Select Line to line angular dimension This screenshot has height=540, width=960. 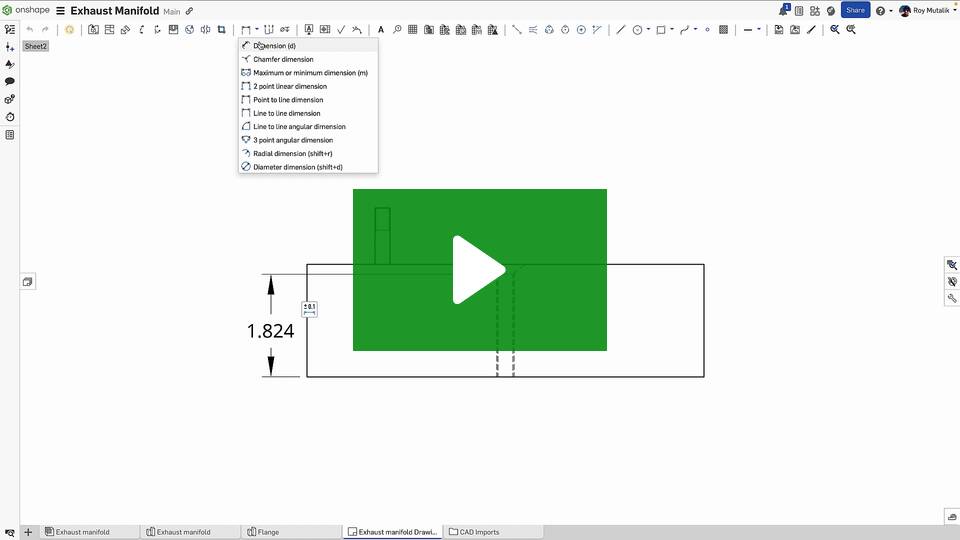point(308,127)
